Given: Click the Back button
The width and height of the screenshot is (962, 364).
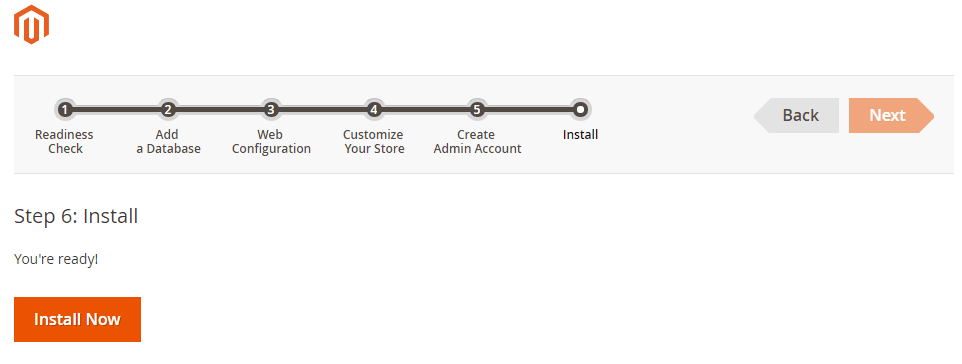Looking at the screenshot, I should tap(796, 115).
